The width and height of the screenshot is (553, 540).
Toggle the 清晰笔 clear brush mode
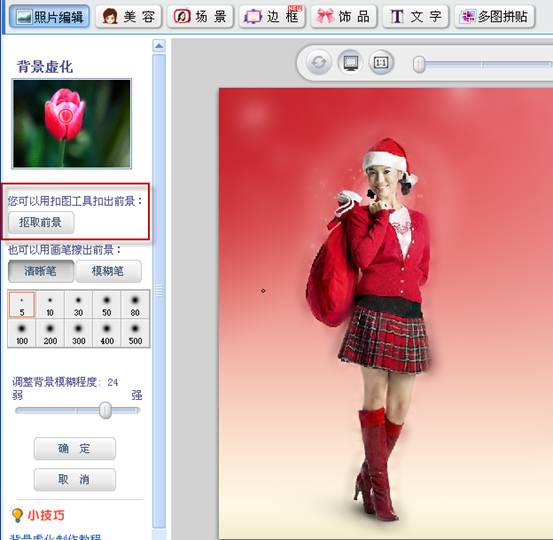(x=41, y=271)
